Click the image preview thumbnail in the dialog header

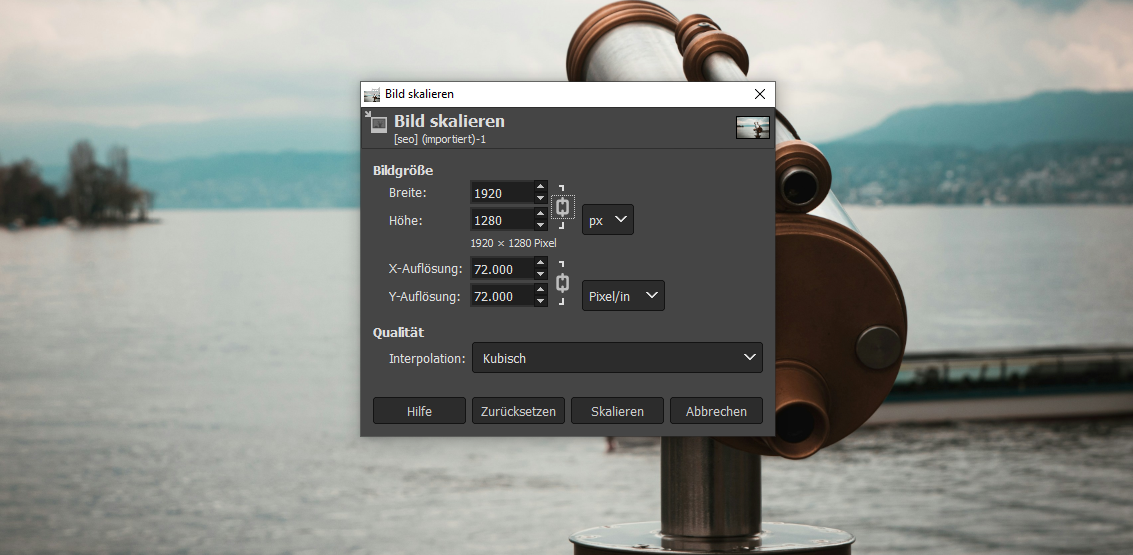point(753,127)
